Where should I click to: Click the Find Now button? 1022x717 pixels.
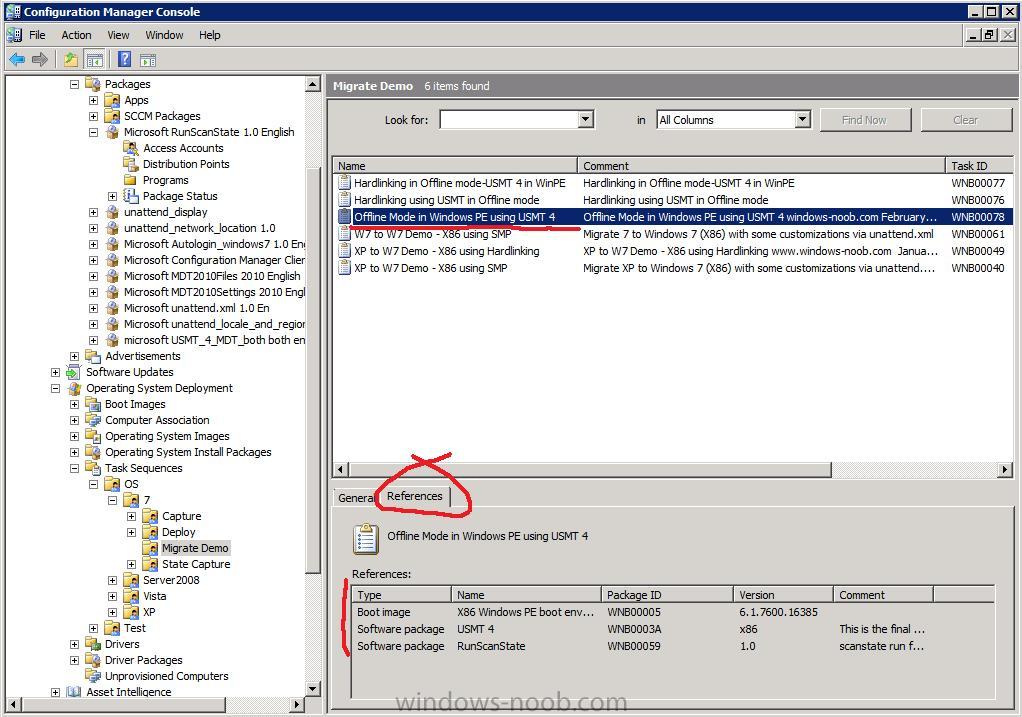[x=864, y=120]
